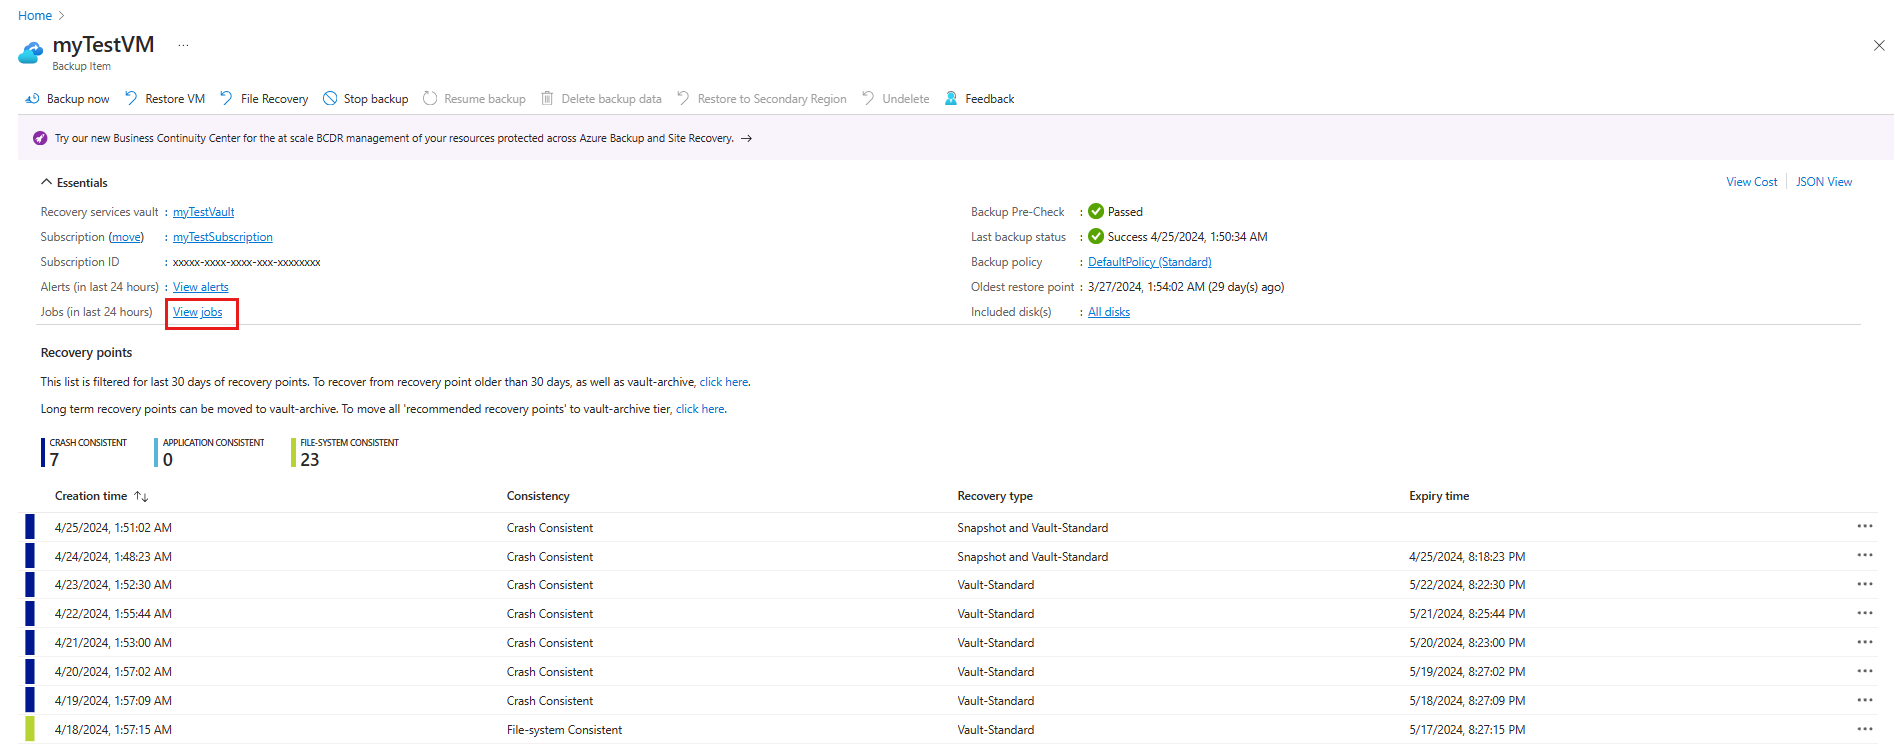Open more options for 4/21/2024 recovery point
The image size is (1895, 744).
(1865, 642)
